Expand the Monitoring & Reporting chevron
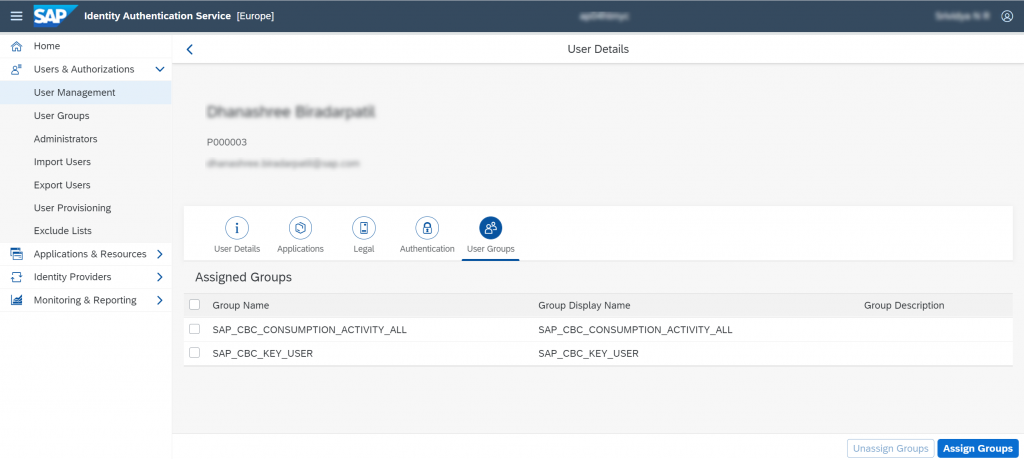Viewport: 1024px width, 459px height. (159, 300)
